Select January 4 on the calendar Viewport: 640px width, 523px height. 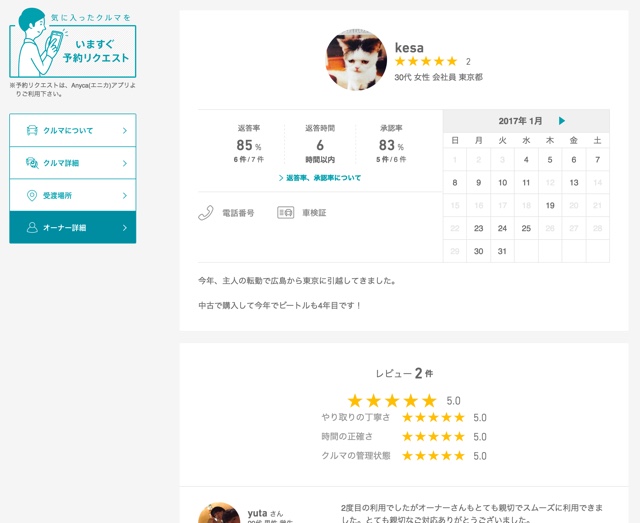tap(526, 160)
